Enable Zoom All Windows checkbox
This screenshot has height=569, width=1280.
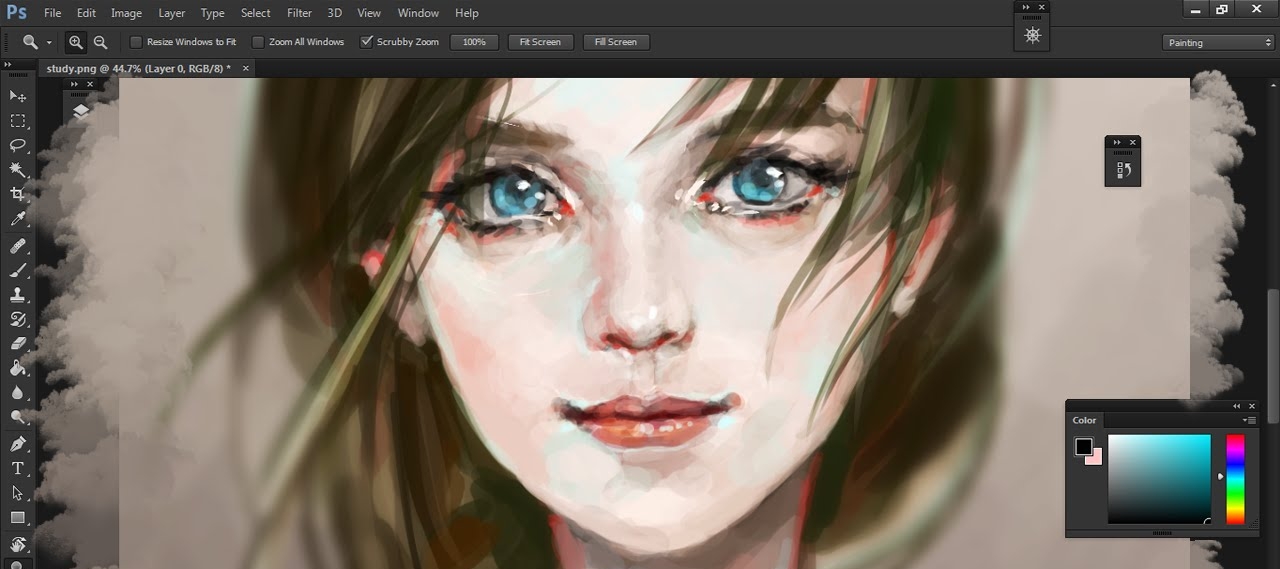258,42
